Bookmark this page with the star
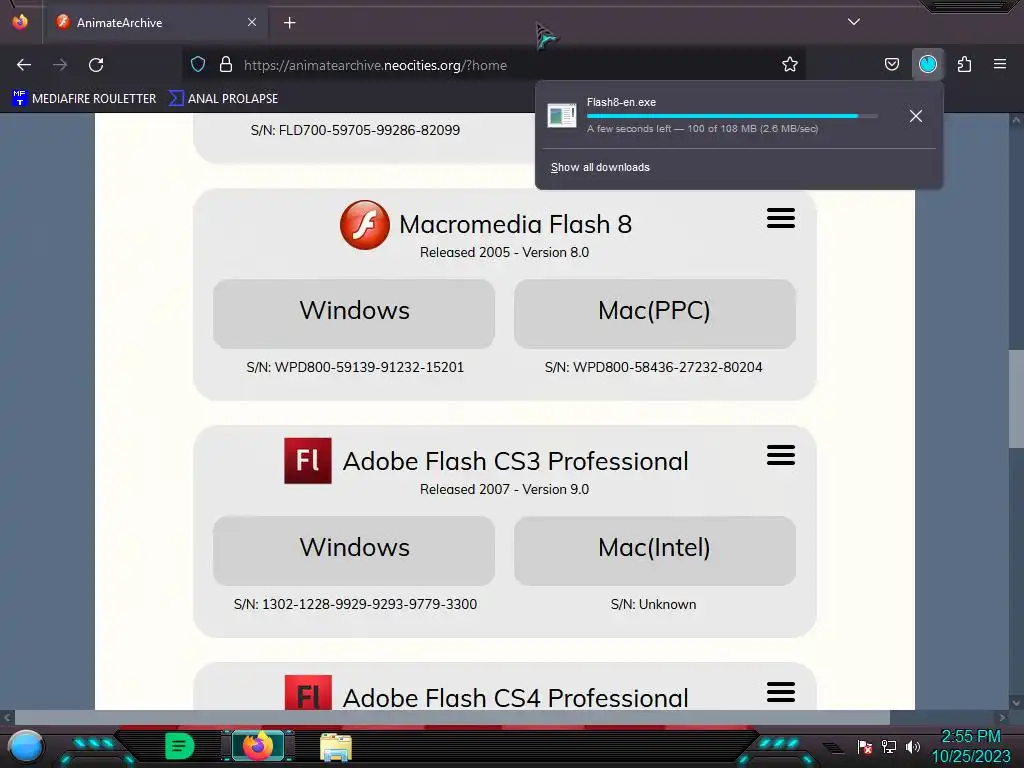The width and height of the screenshot is (1024, 768). [790, 65]
